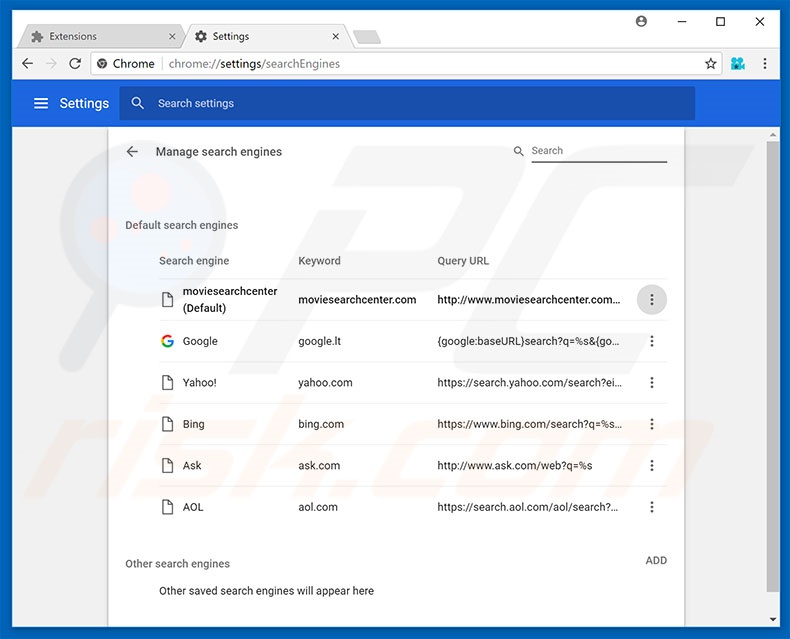
Task: Click the browser forward navigation arrow
Action: (x=51, y=63)
